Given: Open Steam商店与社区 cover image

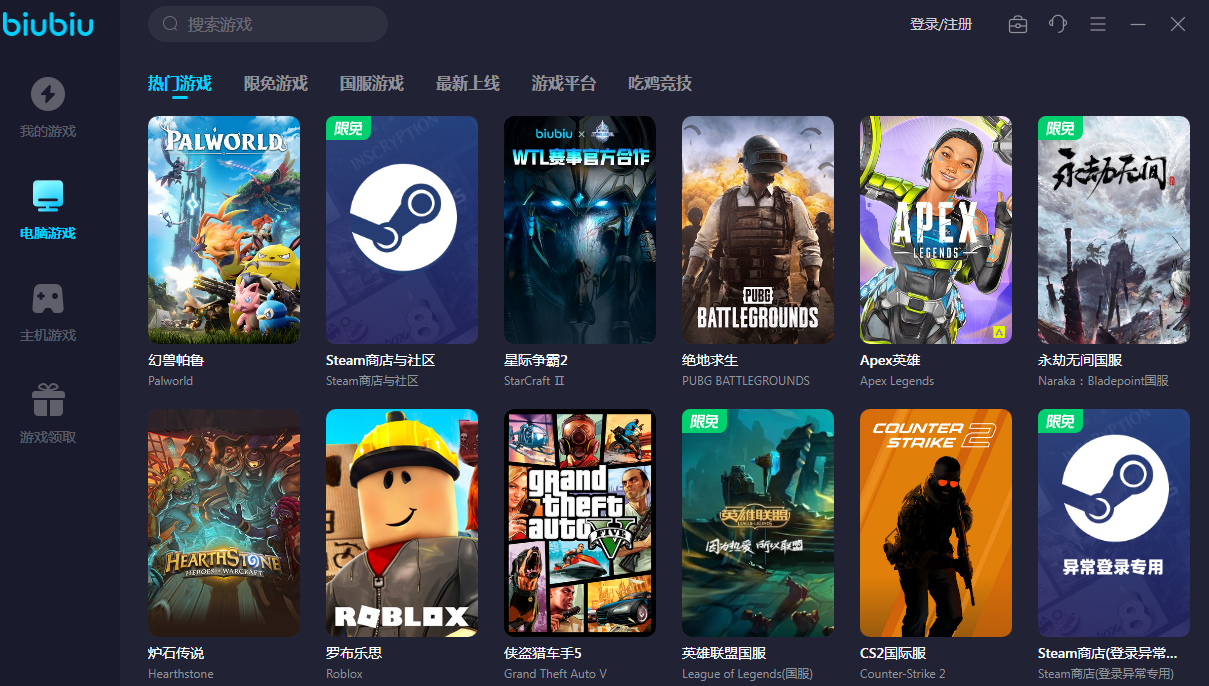Looking at the screenshot, I should pos(402,230).
